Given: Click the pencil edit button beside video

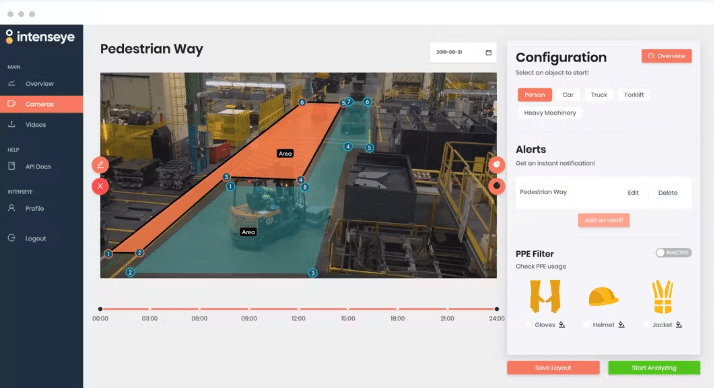Looking at the screenshot, I should [100, 165].
